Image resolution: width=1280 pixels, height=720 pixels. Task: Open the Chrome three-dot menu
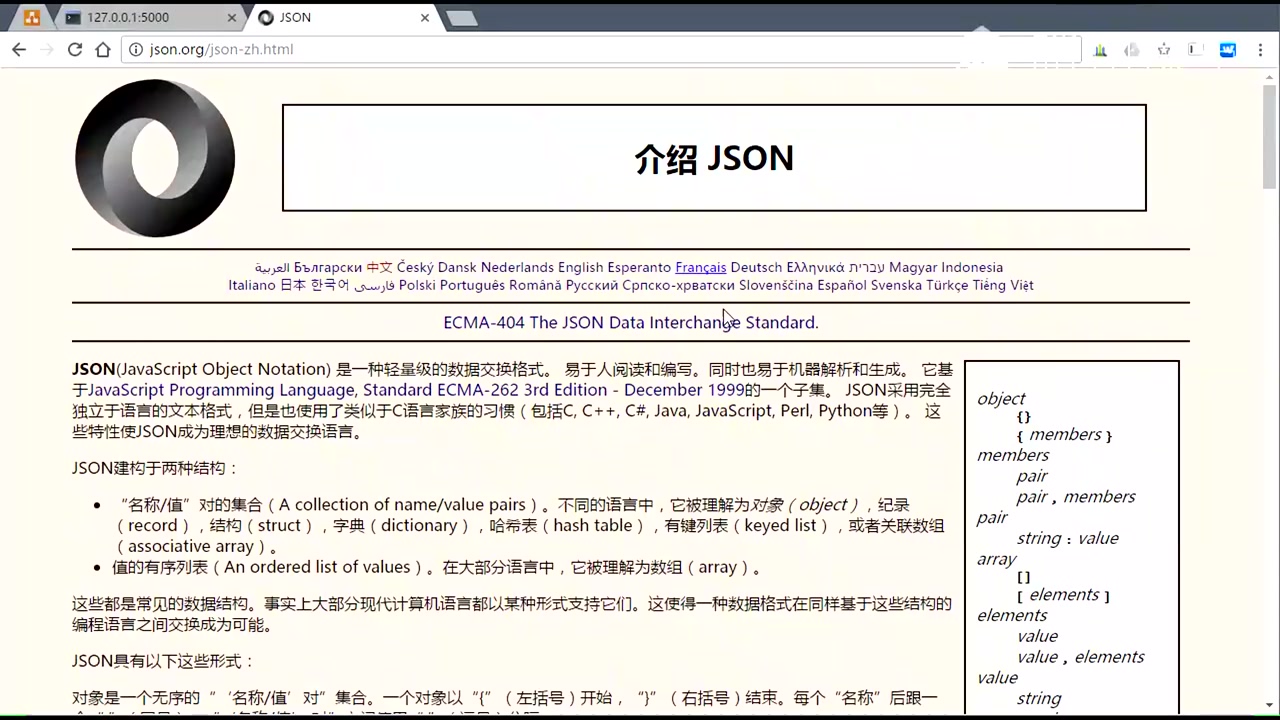1261,49
